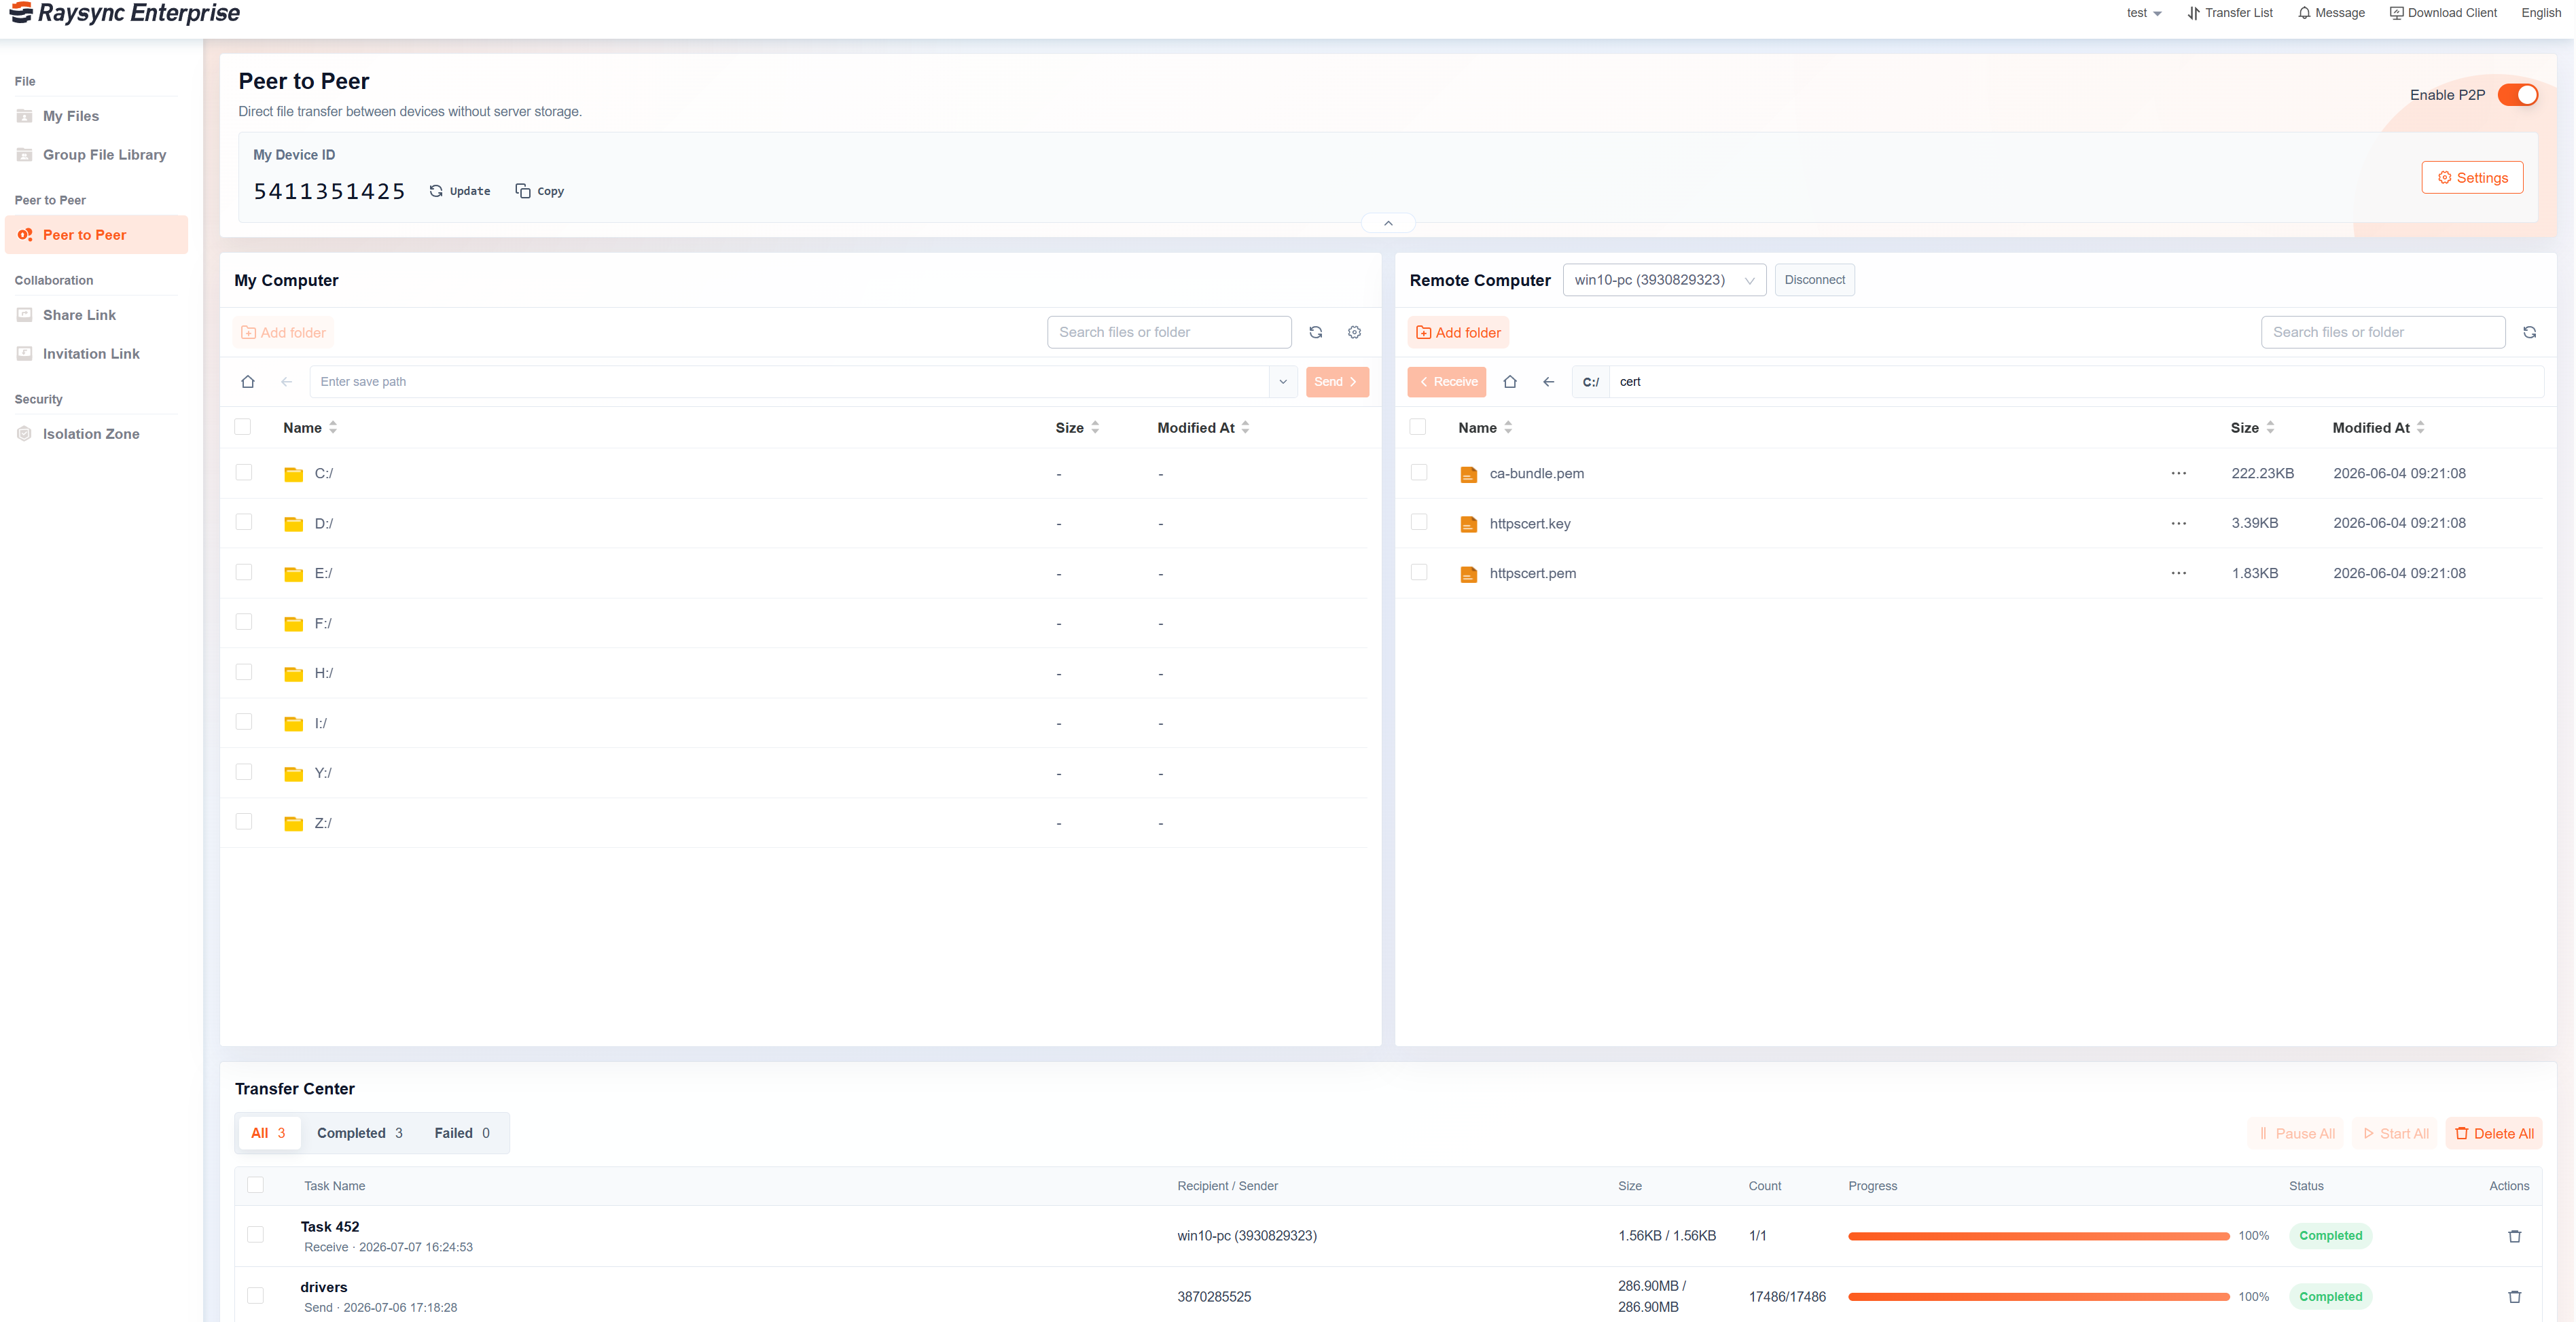
Task: Open Transfer List in header
Action: coord(2229,13)
